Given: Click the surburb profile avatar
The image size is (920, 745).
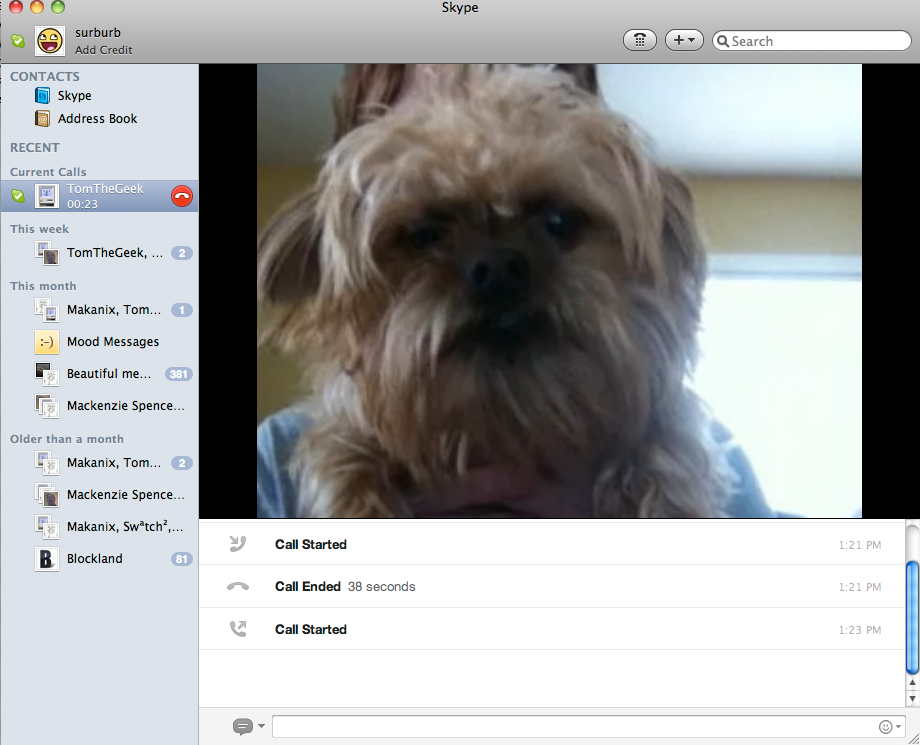Looking at the screenshot, I should [50, 41].
